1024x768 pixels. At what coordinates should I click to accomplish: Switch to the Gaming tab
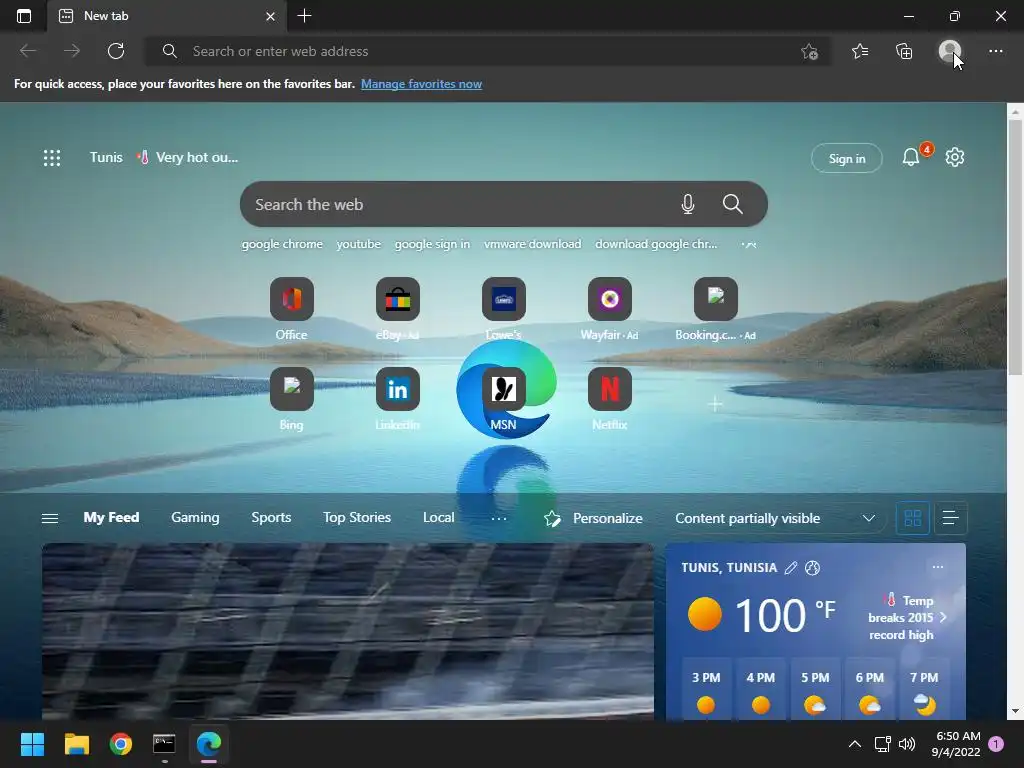tap(195, 517)
